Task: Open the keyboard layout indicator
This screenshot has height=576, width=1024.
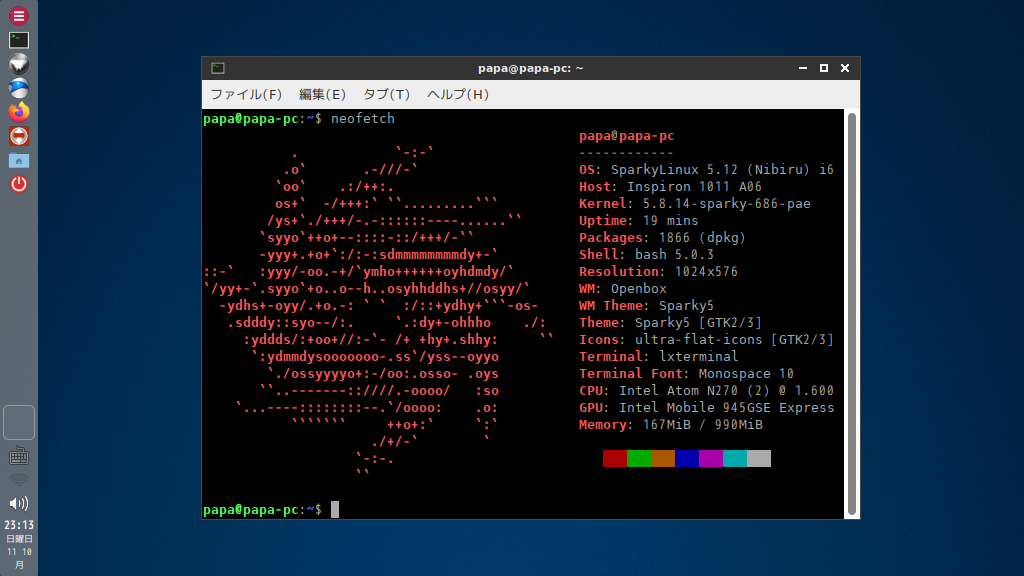Action: coord(19,456)
